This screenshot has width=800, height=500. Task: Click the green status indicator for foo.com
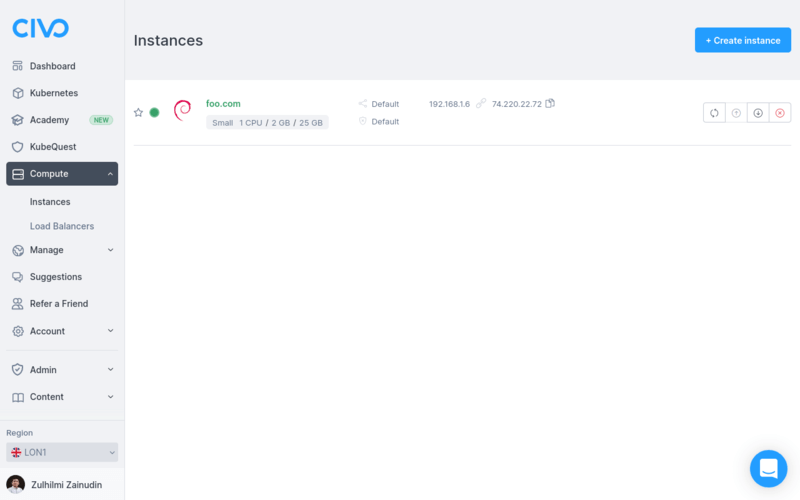(155, 113)
